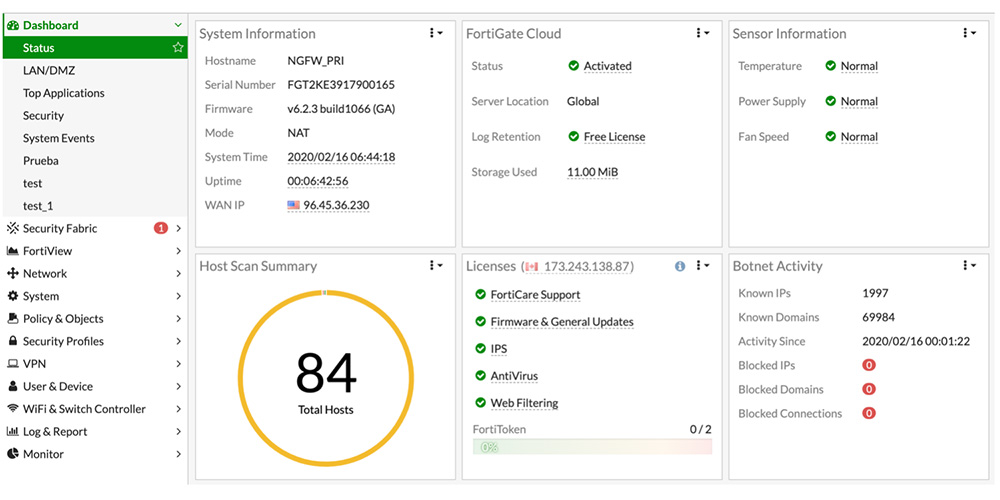Viewport: 1000px width, 500px height.
Task: Click the Security Fabric icon in sidebar
Action: pyautogui.click(x=13, y=229)
